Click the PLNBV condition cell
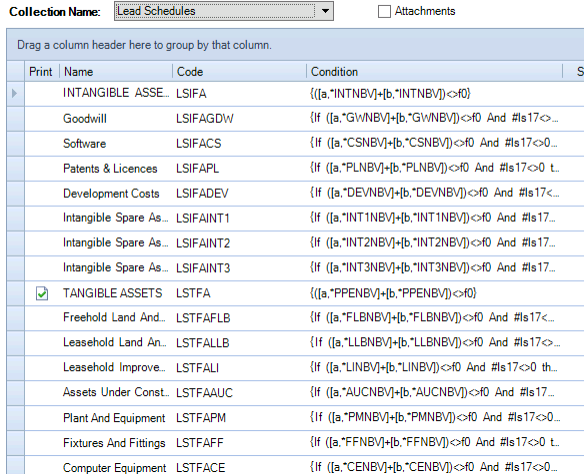The image size is (584, 474). [434, 168]
